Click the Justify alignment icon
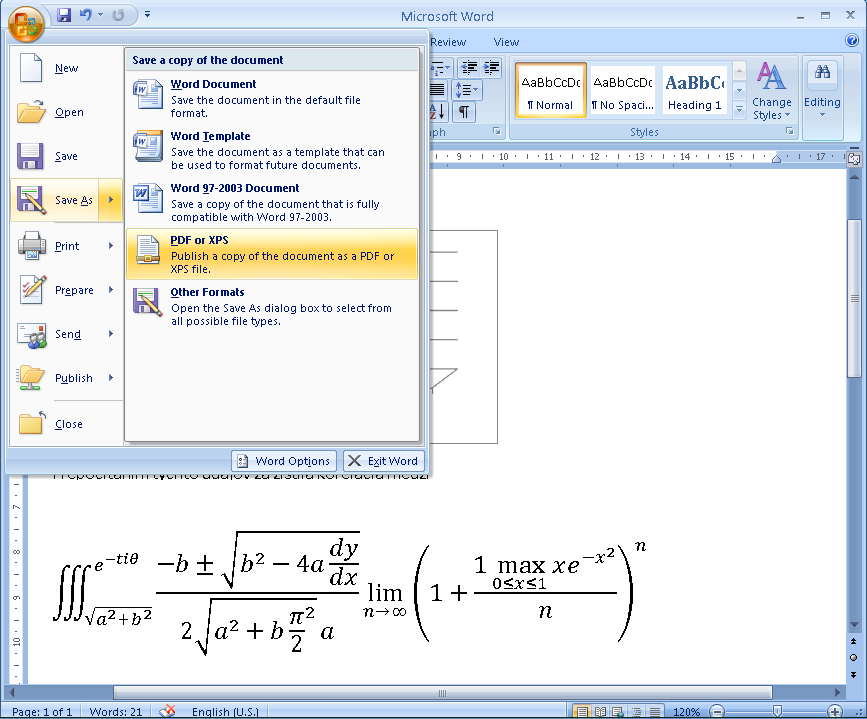Viewport: 867px width, 719px height. click(x=438, y=90)
